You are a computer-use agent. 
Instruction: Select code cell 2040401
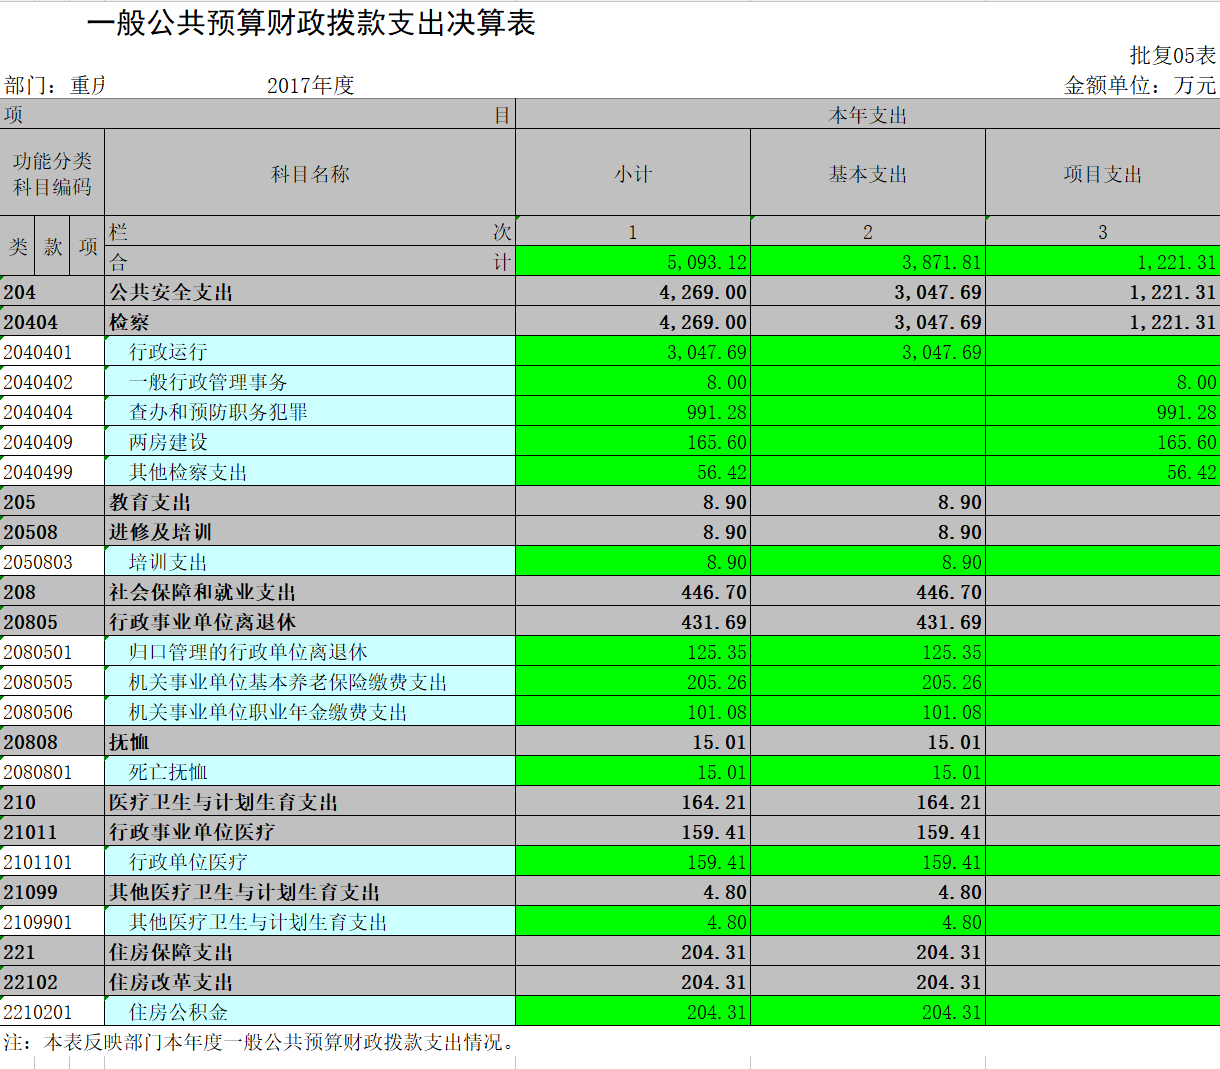pyautogui.click(x=52, y=352)
